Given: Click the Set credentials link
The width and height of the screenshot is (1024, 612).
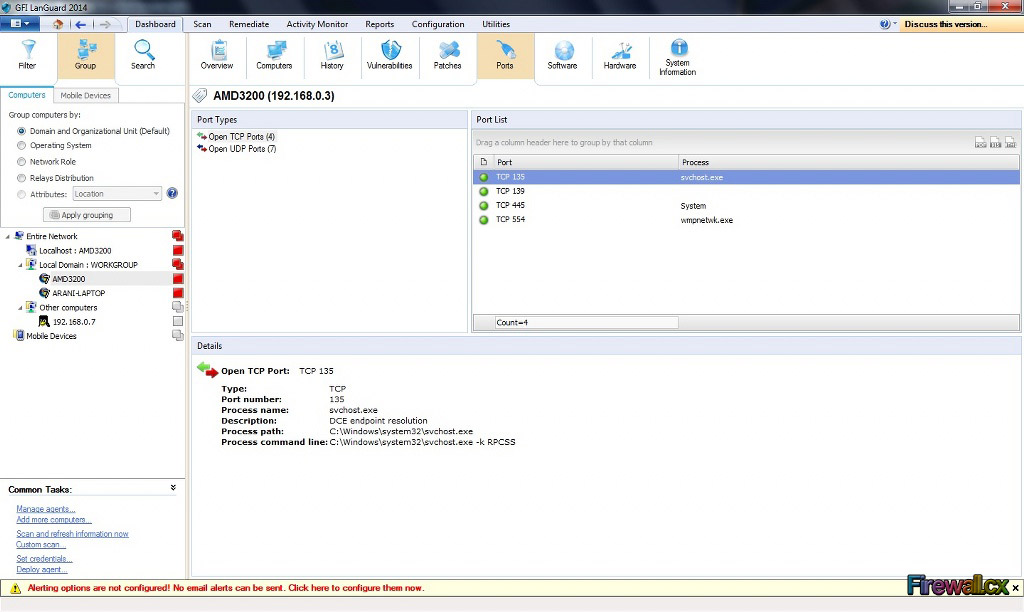Looking at the screenshot, I should point(44,559).
